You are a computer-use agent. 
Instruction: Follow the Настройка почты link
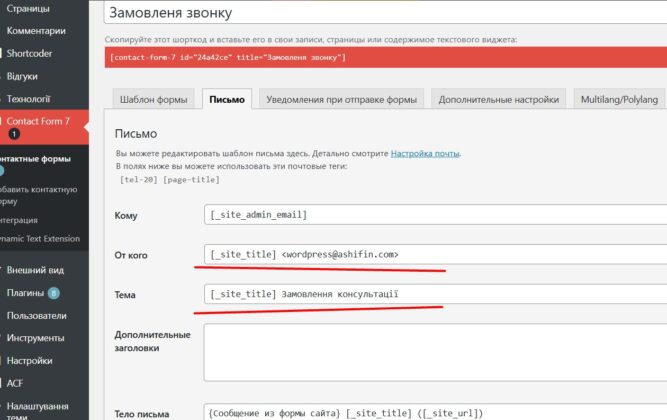pyautogui.click(x=425, y=153)
